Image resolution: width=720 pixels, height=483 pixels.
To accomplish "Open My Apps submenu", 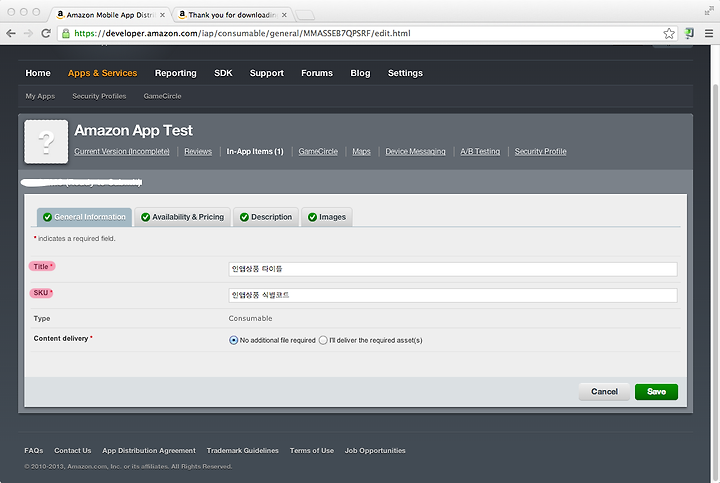I will (40, 96).
